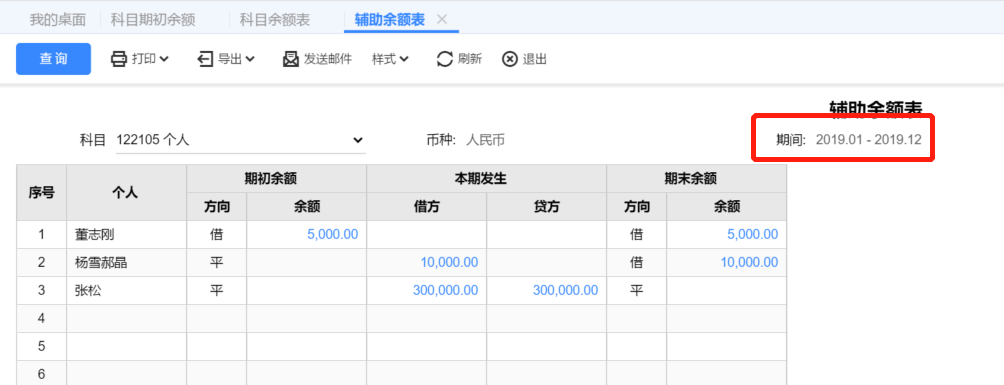The image size is (1004, 385).
Task: Click row number 6 cell
Action: click(x=41, y=373)
